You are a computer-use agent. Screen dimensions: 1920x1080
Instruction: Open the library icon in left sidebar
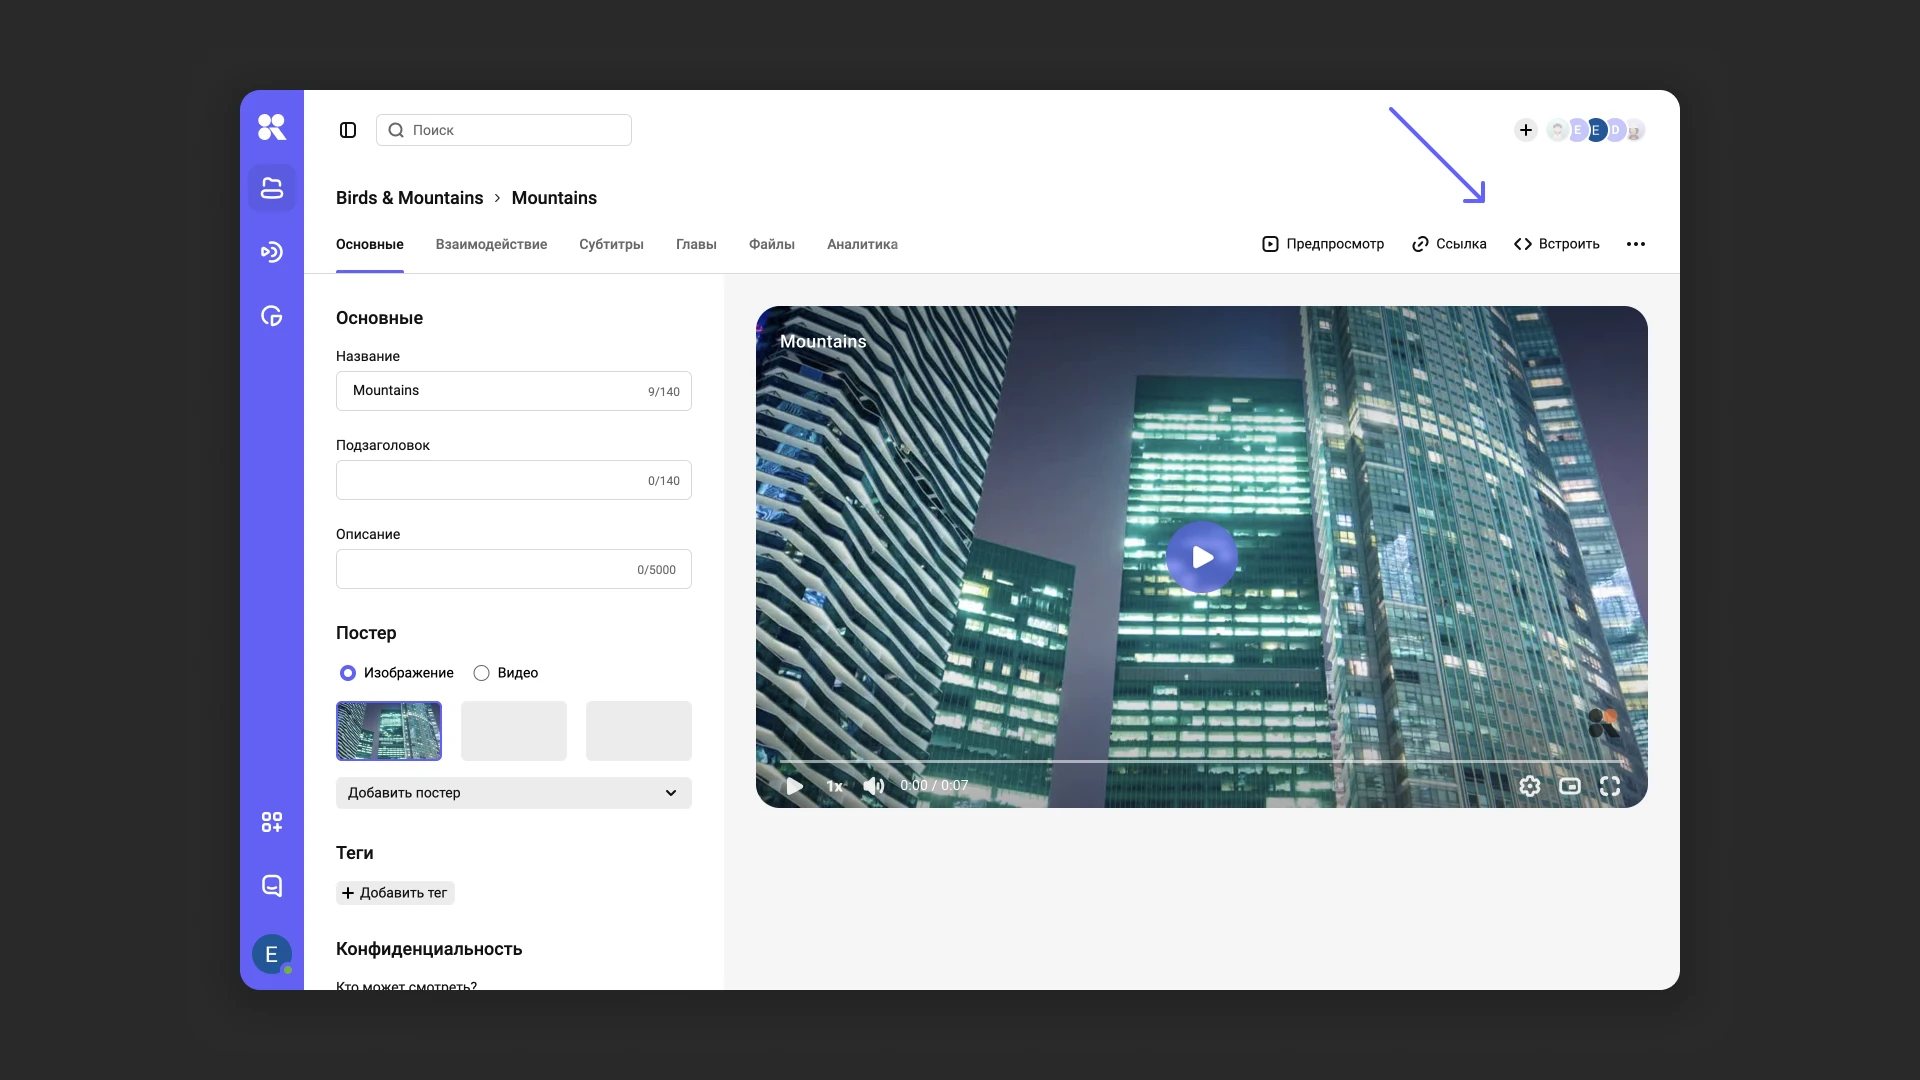pos(272,188)
